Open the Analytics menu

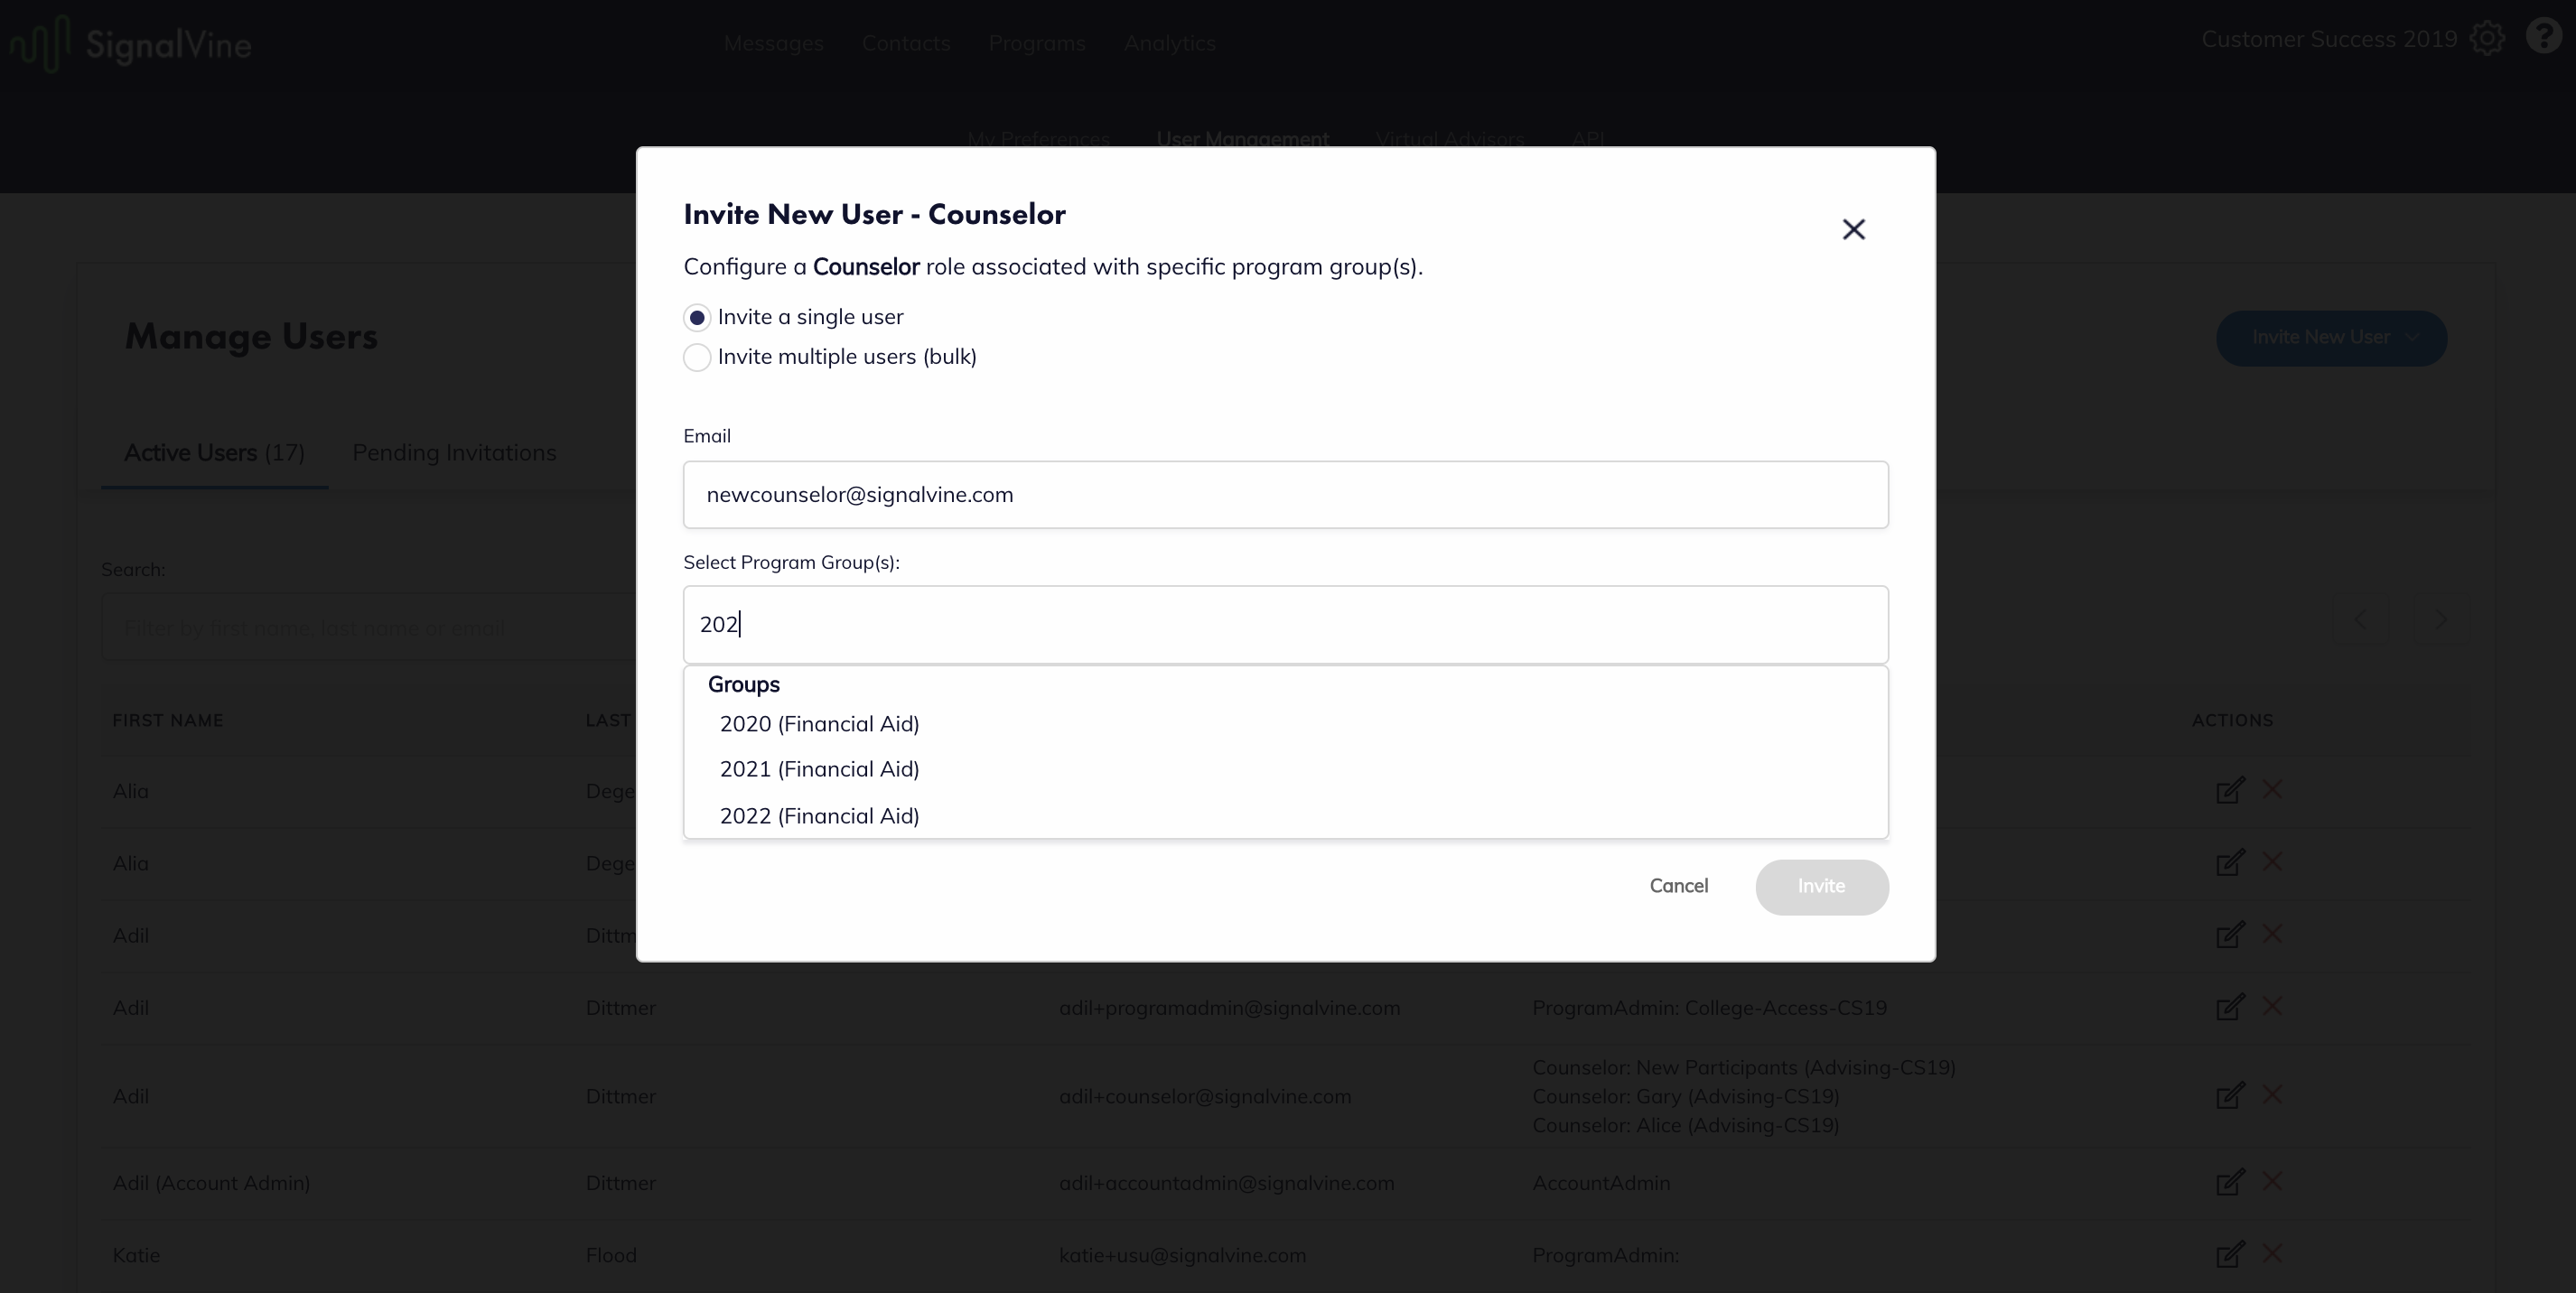1169,44
